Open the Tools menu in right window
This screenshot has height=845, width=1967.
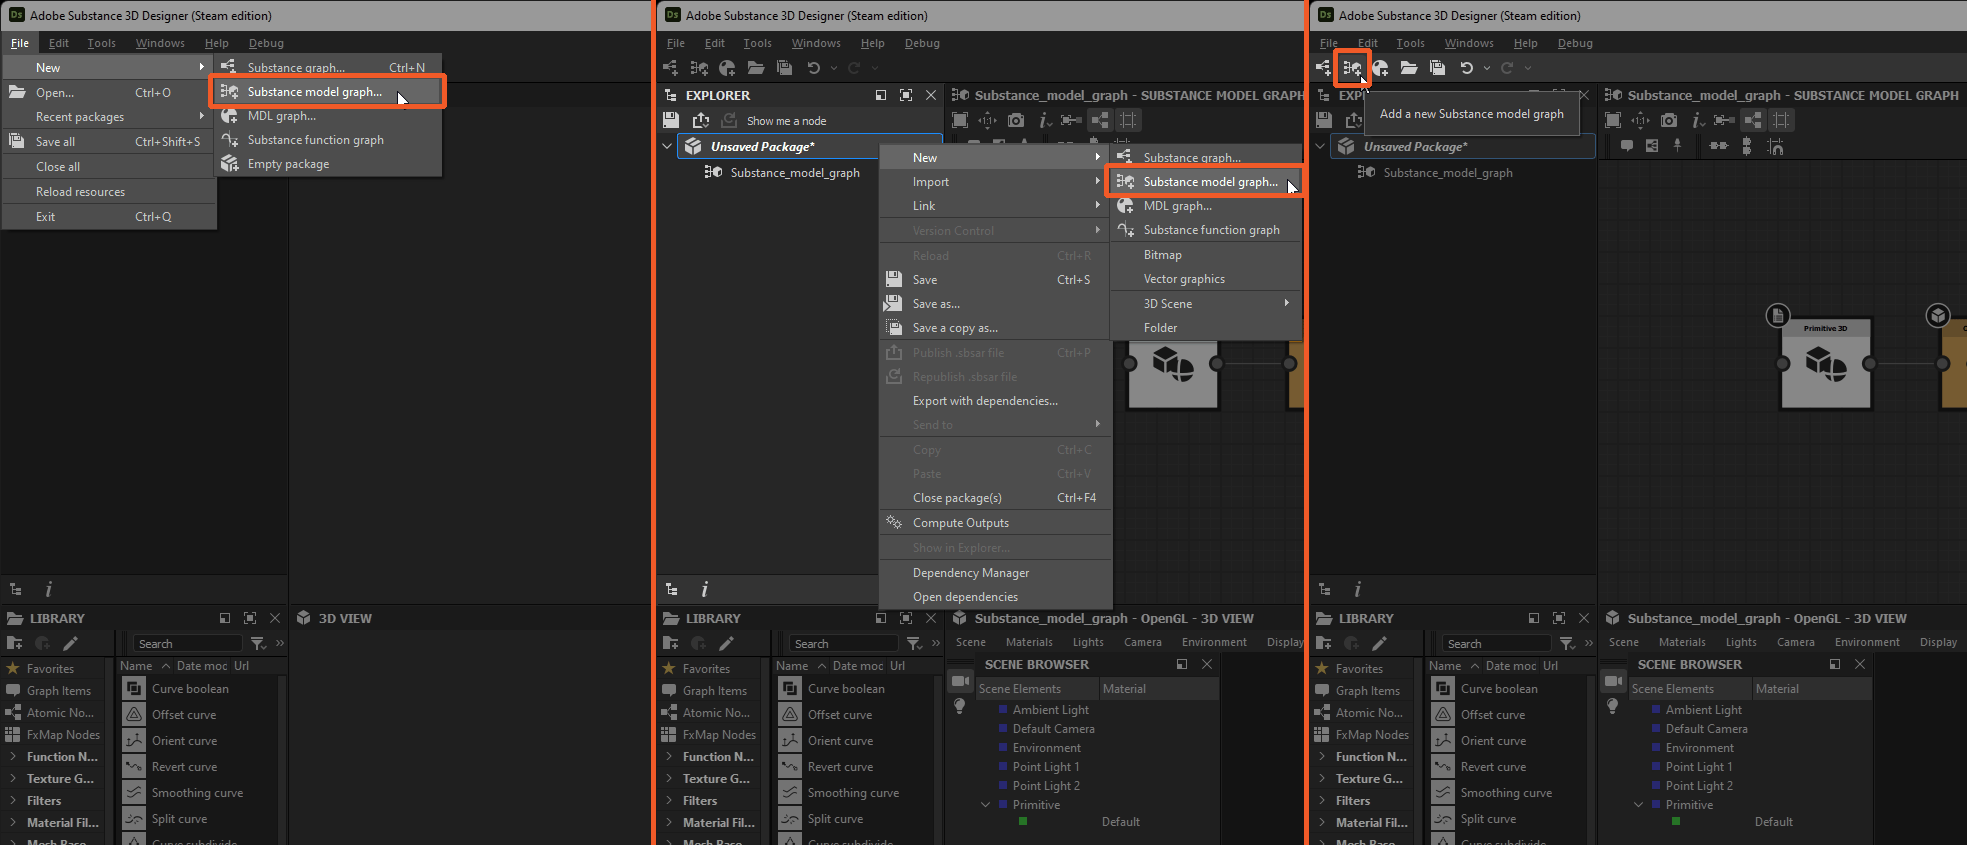pos(1410,43)
